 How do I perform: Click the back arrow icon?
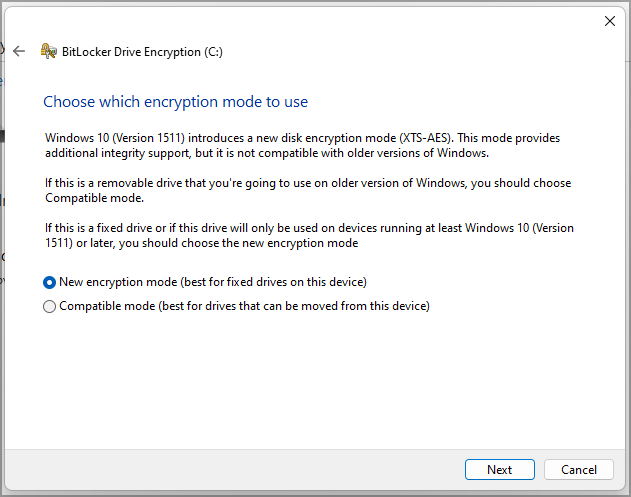coord(18,51)
